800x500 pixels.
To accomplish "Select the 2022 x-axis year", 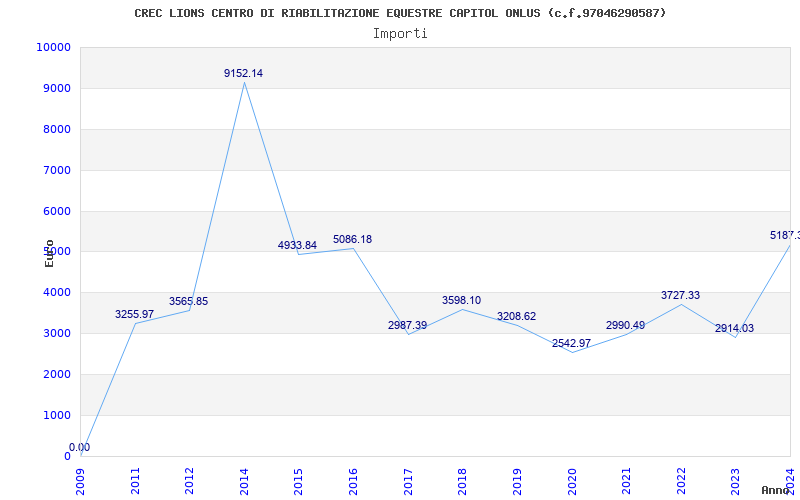I will pyautogui.click(x=681, y=482).
